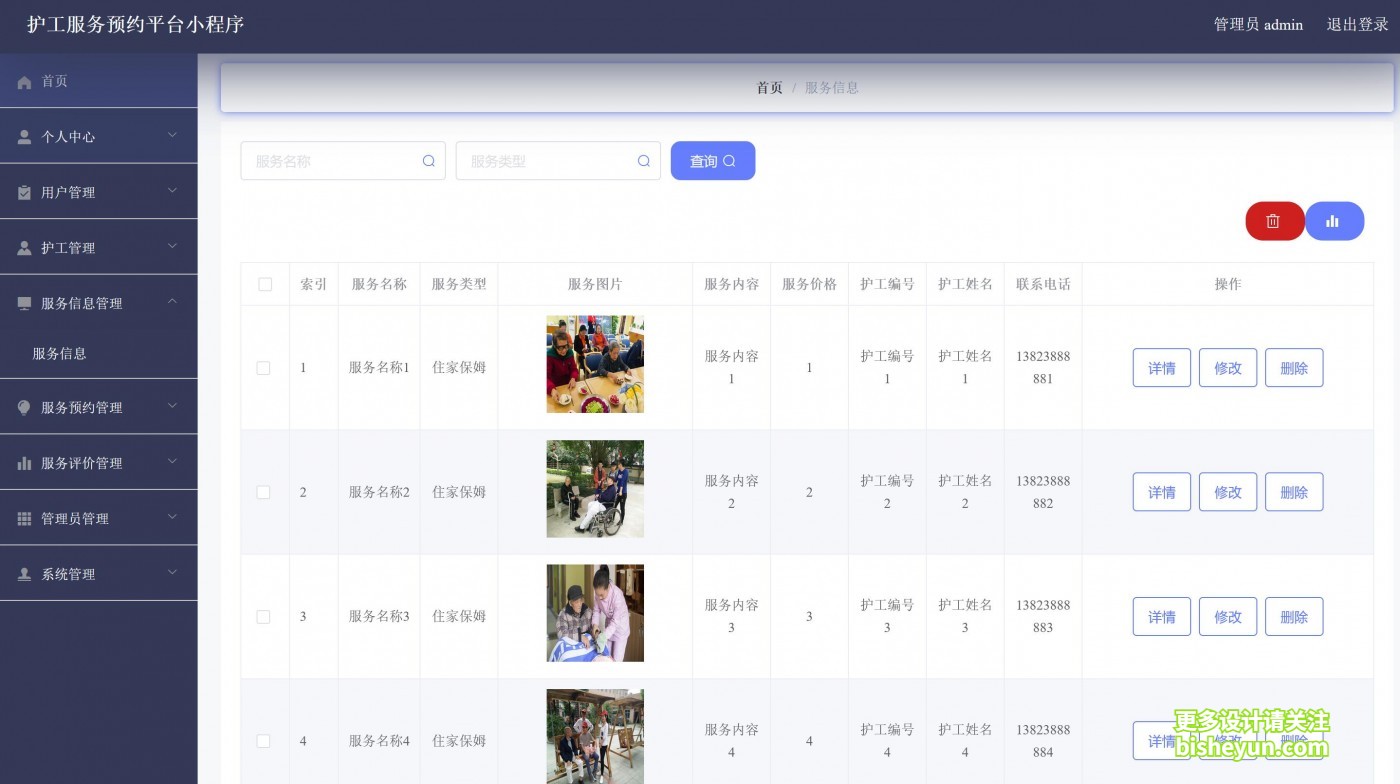Click 删除 for row 服务名称3
This screenshot has width=1400, height=784.
pos(1294,617)
